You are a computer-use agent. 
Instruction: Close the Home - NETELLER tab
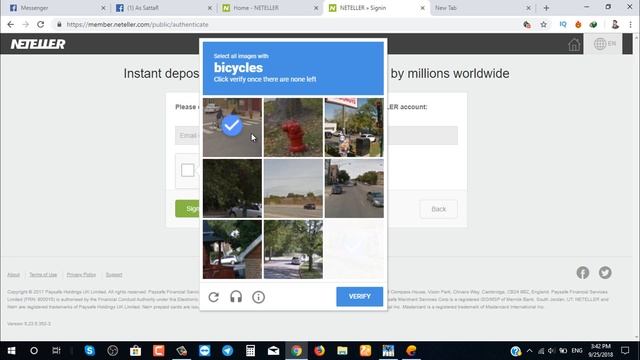click(316, 8)
